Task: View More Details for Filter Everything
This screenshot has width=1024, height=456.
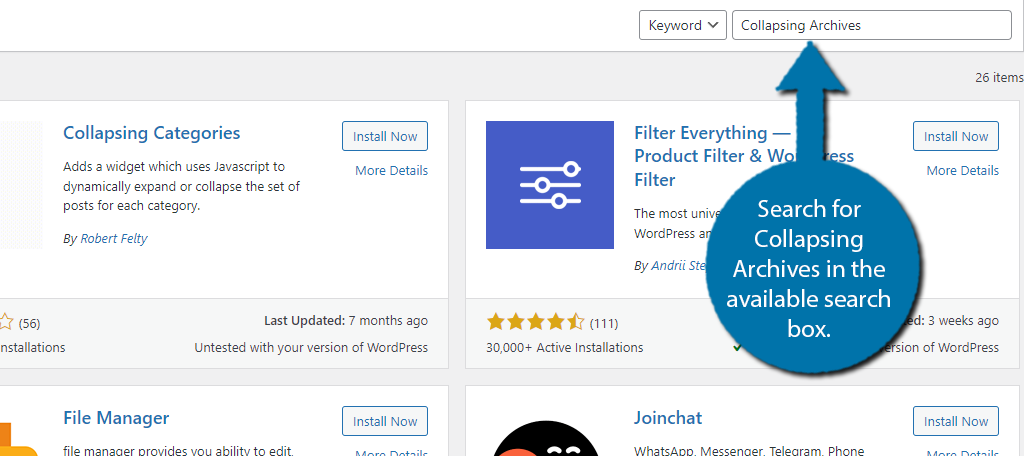Action: (x=963, y=171)
